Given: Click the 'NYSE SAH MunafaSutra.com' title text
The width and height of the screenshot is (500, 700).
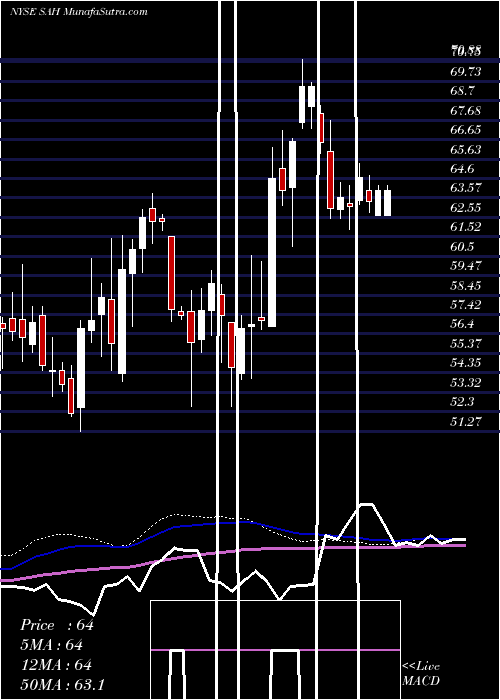Looking at the screenshot, I should (79, 12).
